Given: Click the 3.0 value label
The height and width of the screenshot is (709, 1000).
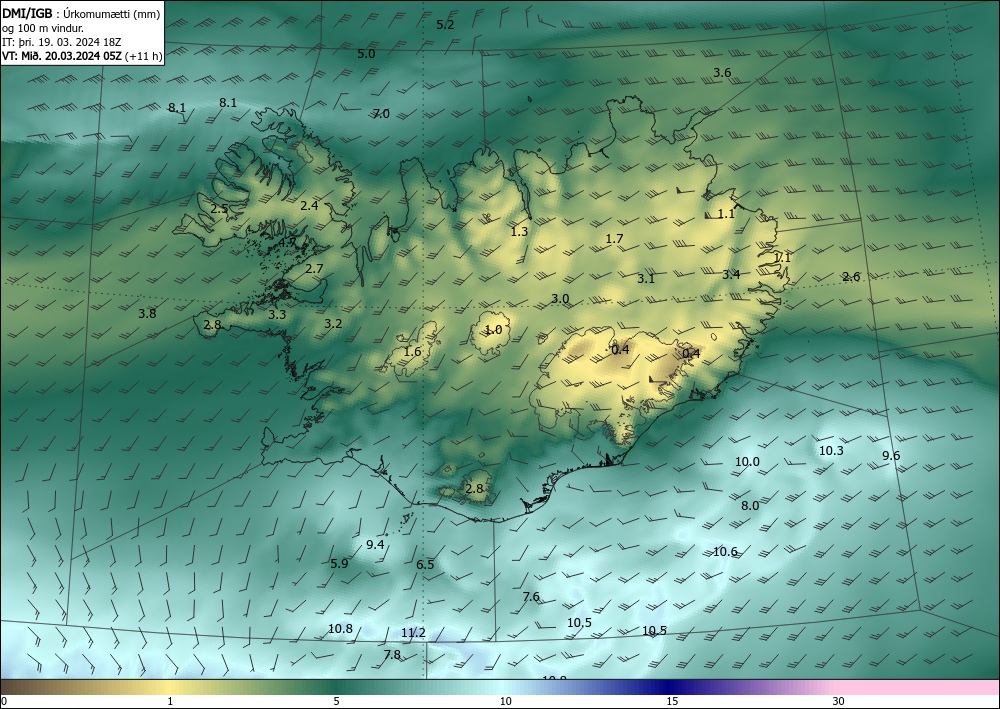Looking at the screenshot, I should click(560, 298).
